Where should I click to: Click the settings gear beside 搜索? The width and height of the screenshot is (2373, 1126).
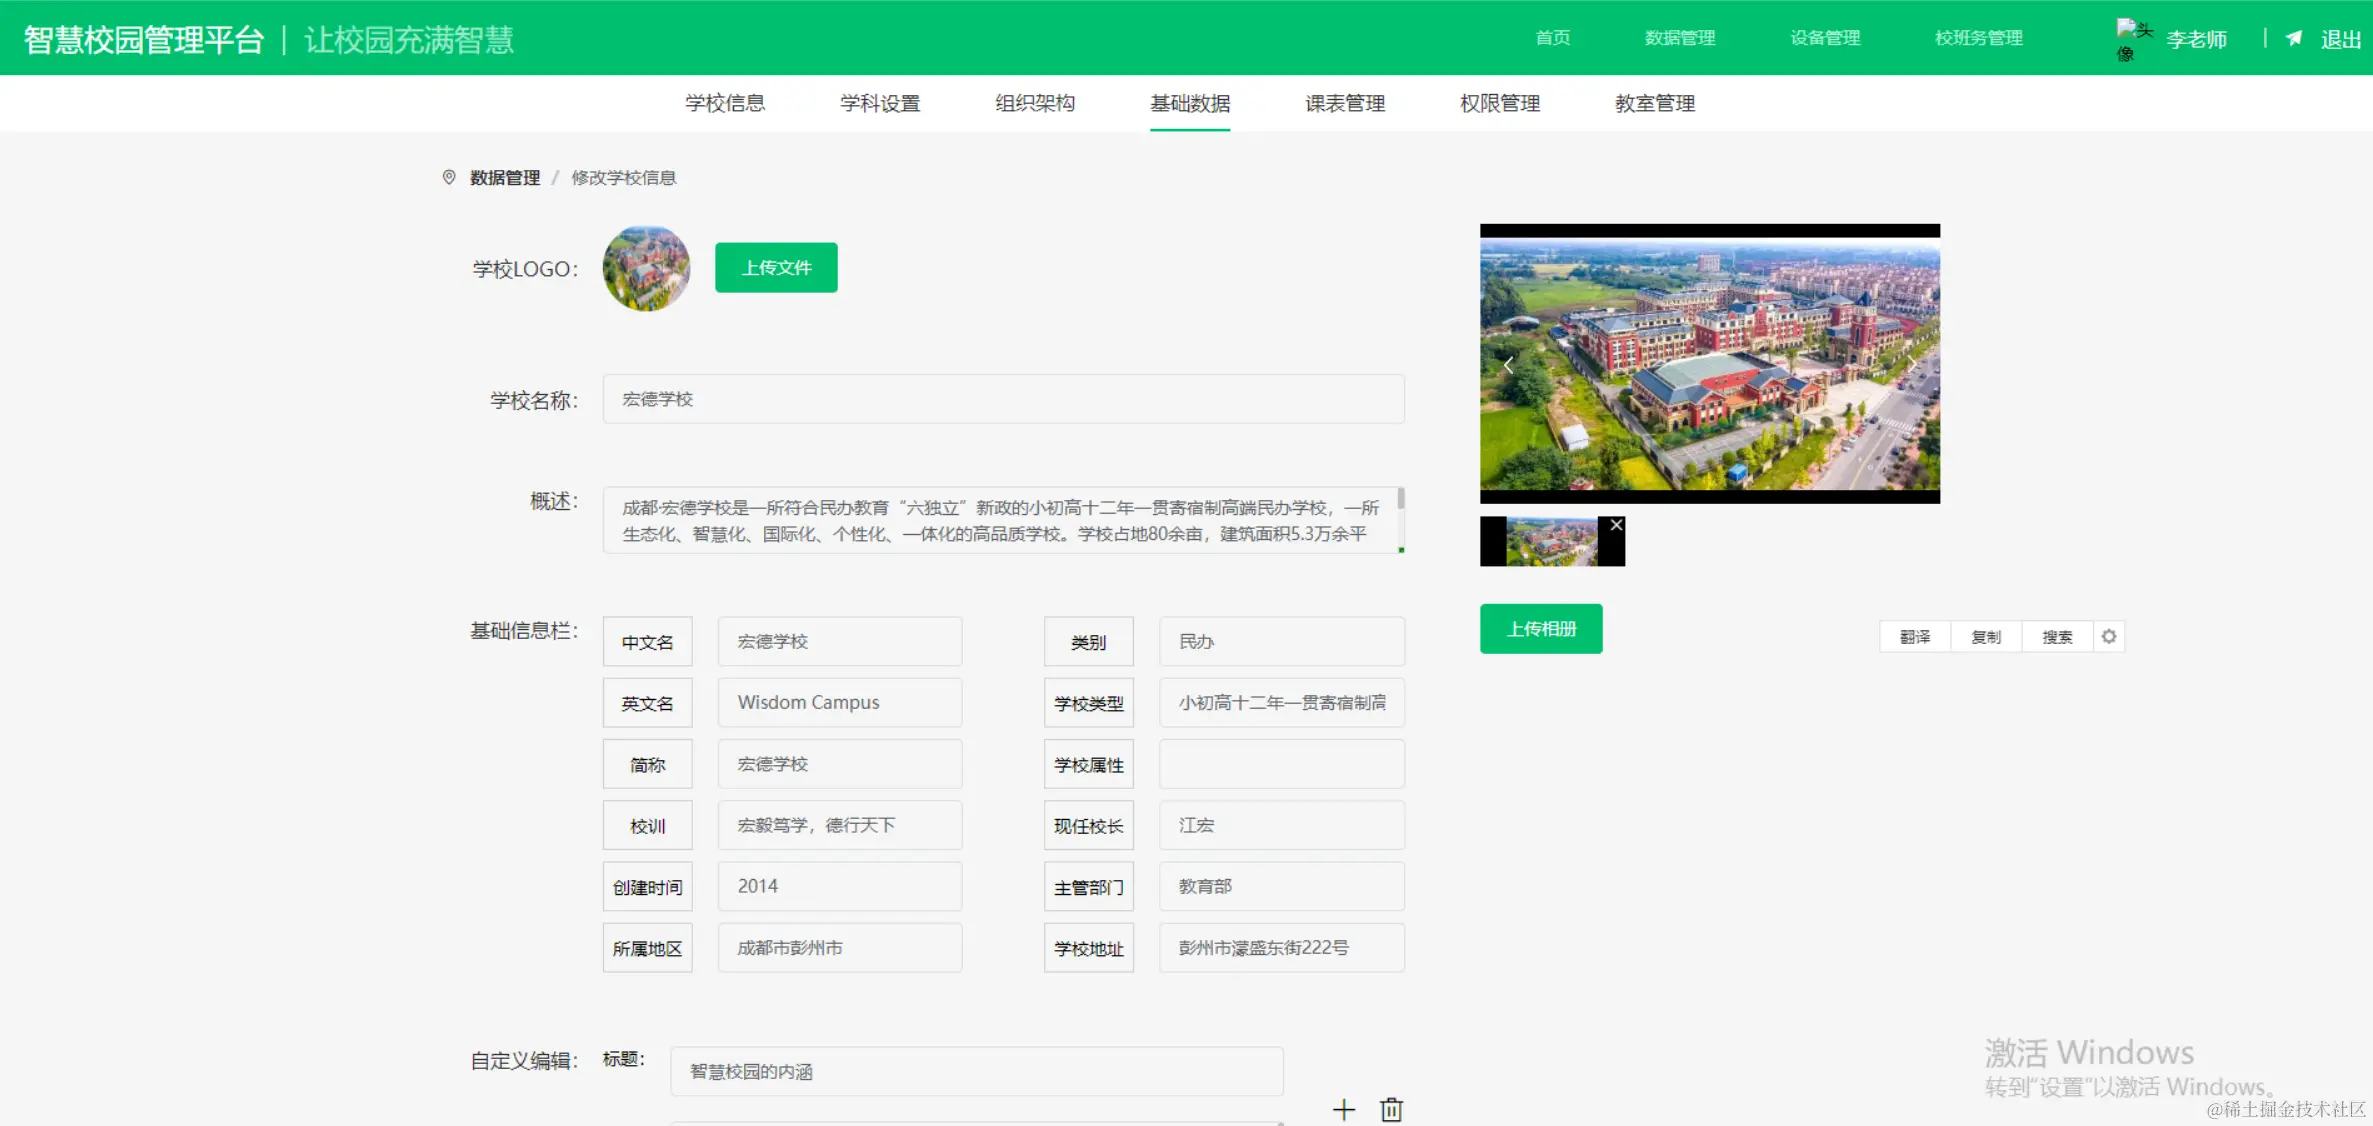coord(2109,636)
